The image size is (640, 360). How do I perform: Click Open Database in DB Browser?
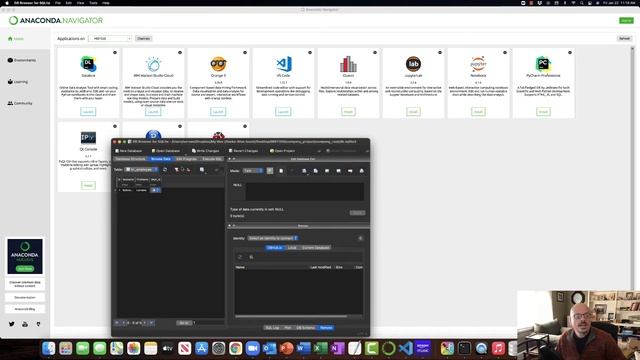tap(166, 151)
